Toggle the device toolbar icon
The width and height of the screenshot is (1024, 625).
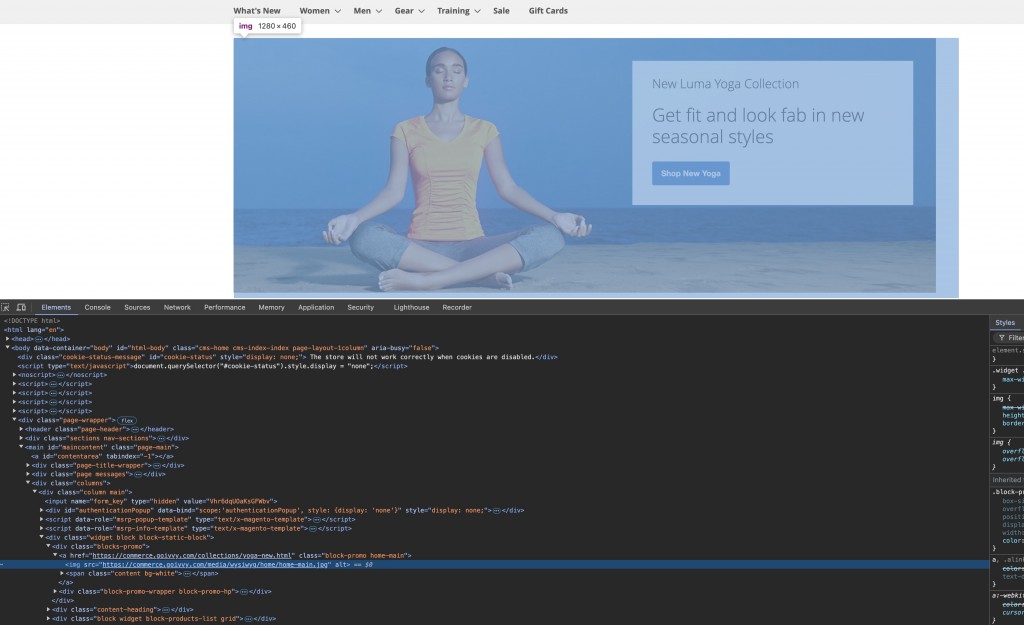(19, 307)
